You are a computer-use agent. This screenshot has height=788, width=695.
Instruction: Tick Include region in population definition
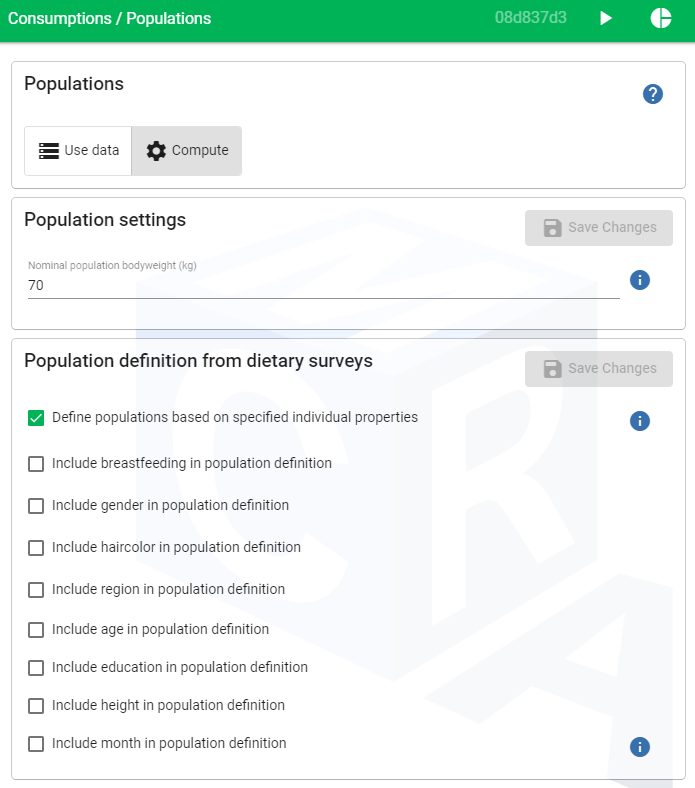pyautogui.click(x=36, y=590)
